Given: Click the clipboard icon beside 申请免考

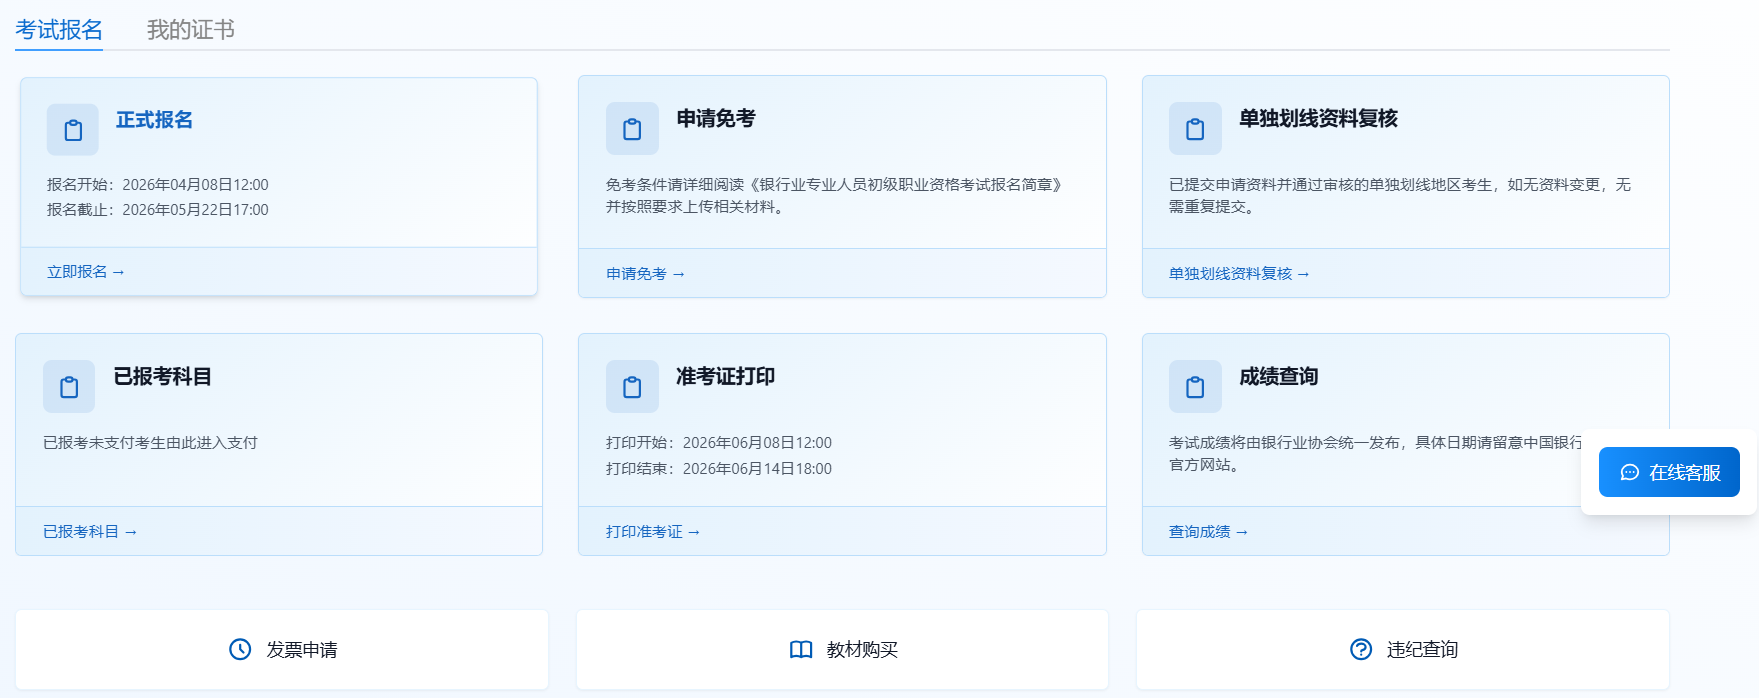Looking at the screenshot, I should tap(632, 129).
